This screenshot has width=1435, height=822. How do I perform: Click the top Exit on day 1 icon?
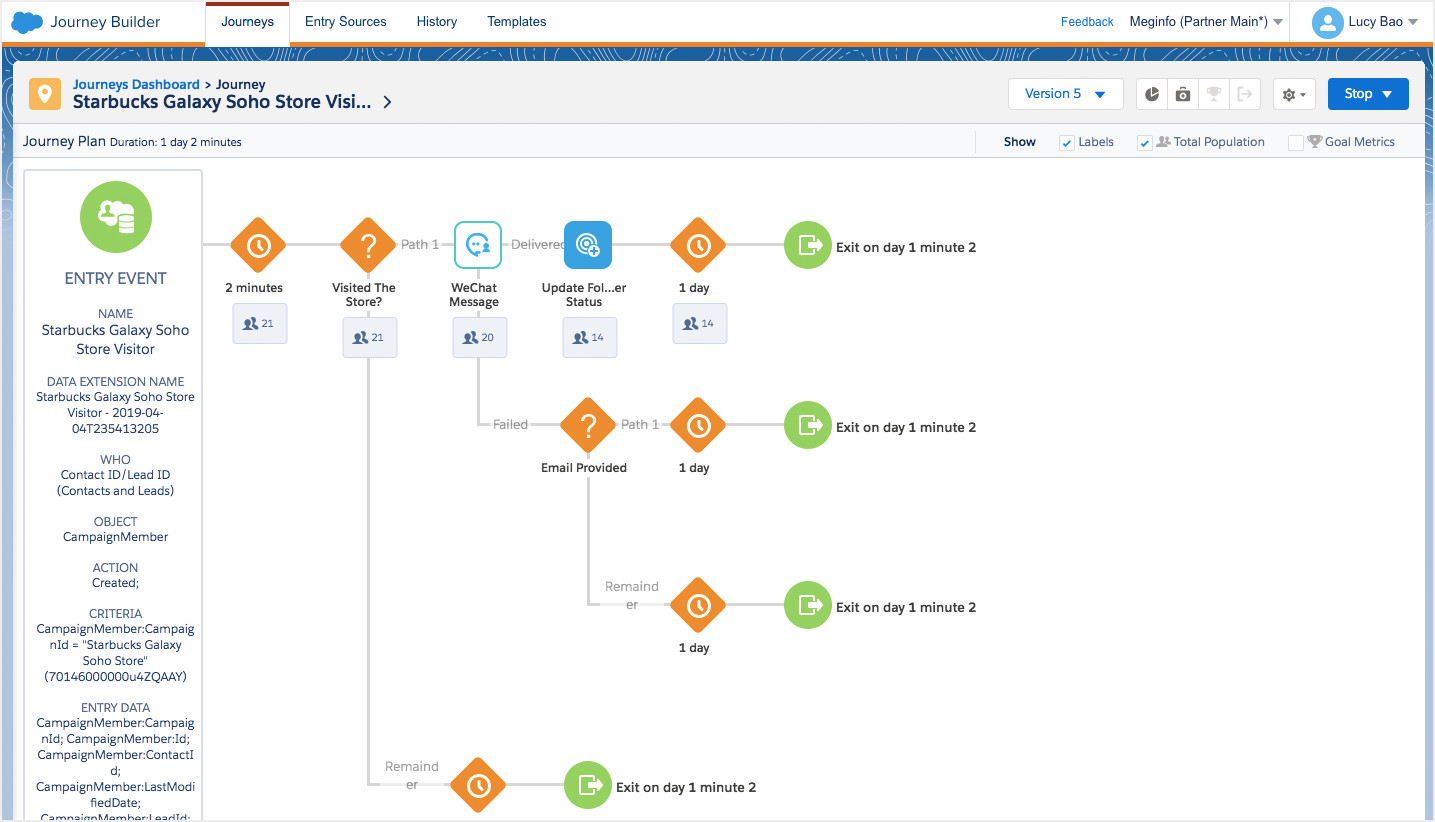click(x=807, y=245)
